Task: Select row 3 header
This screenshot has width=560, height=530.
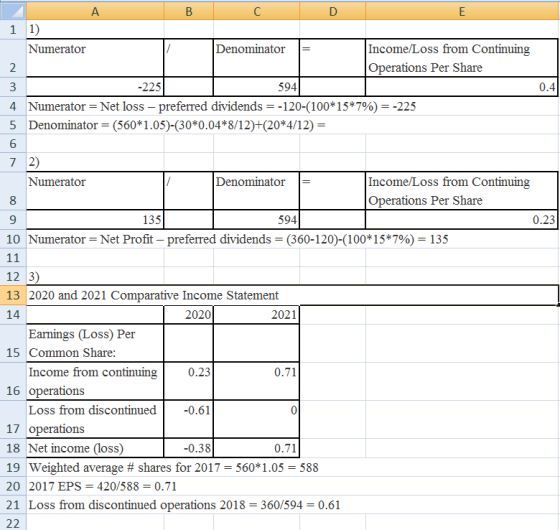Action: point(13,86)
